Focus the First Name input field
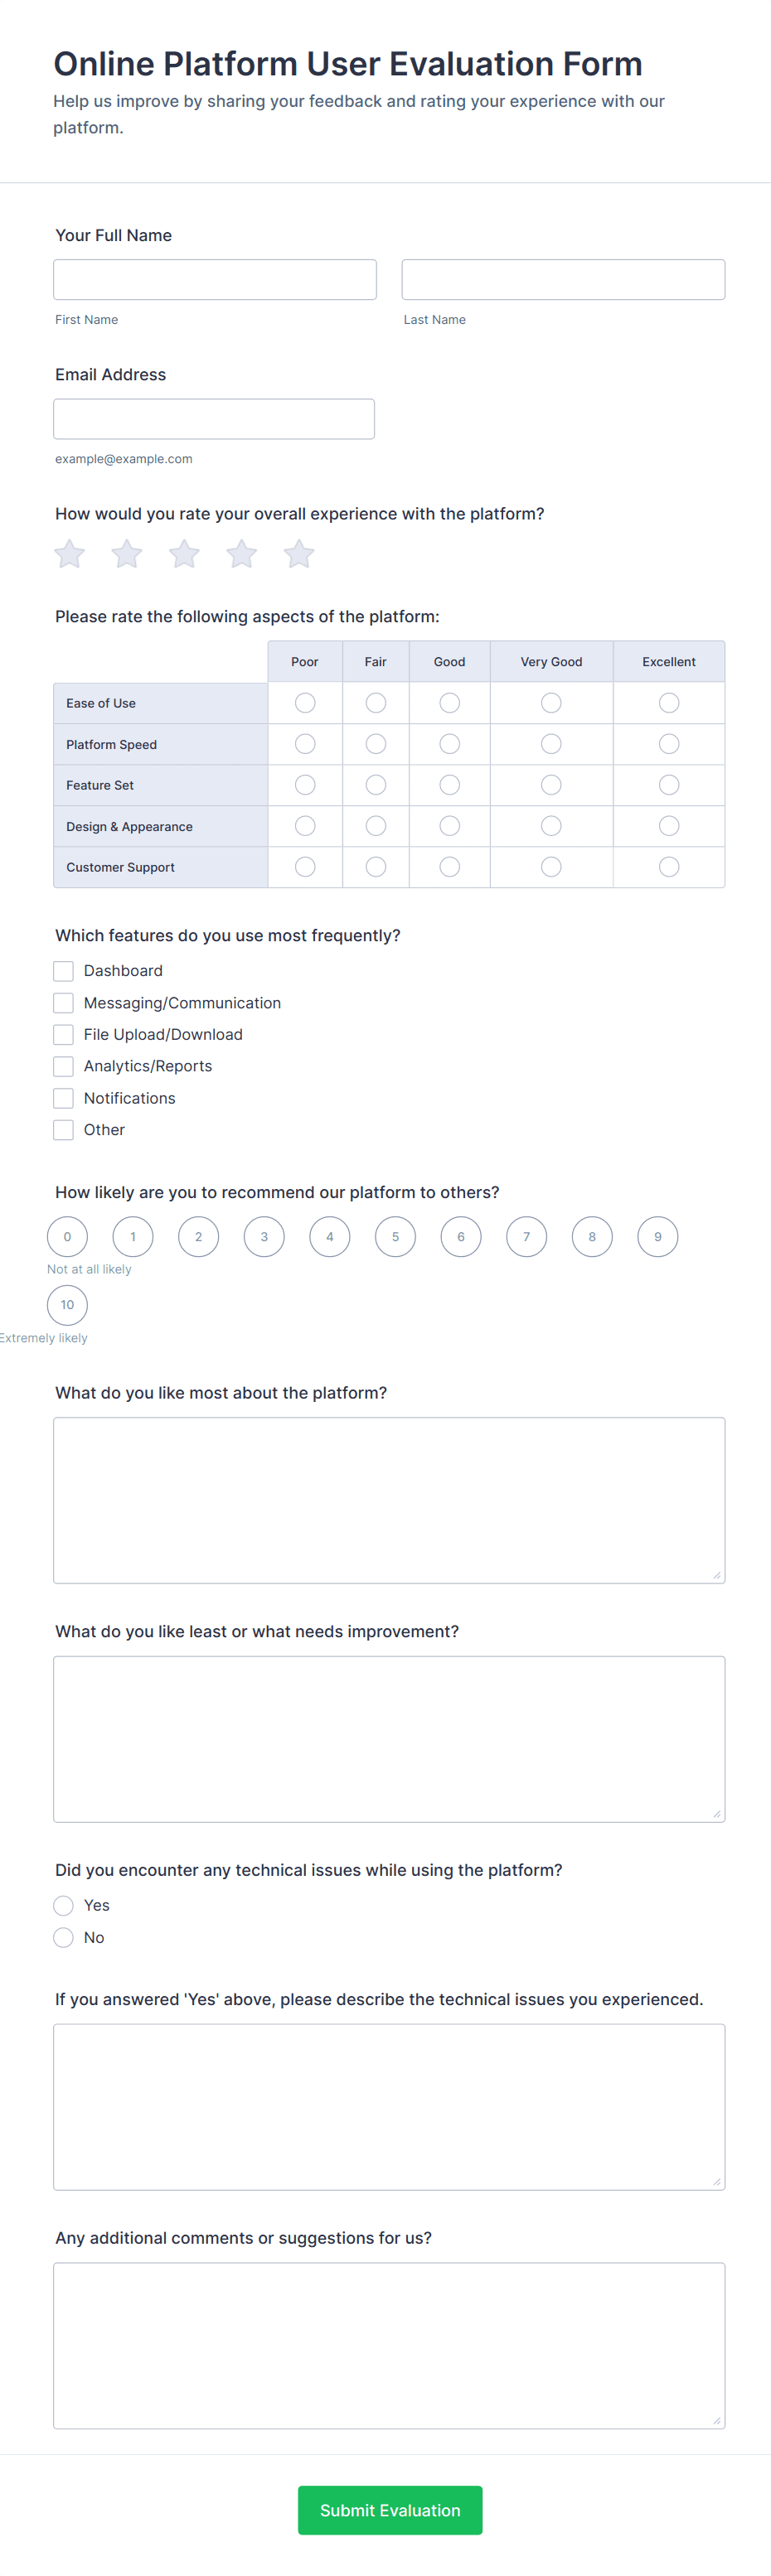This screenshot has width=771, height=2576. click(215, 280)
